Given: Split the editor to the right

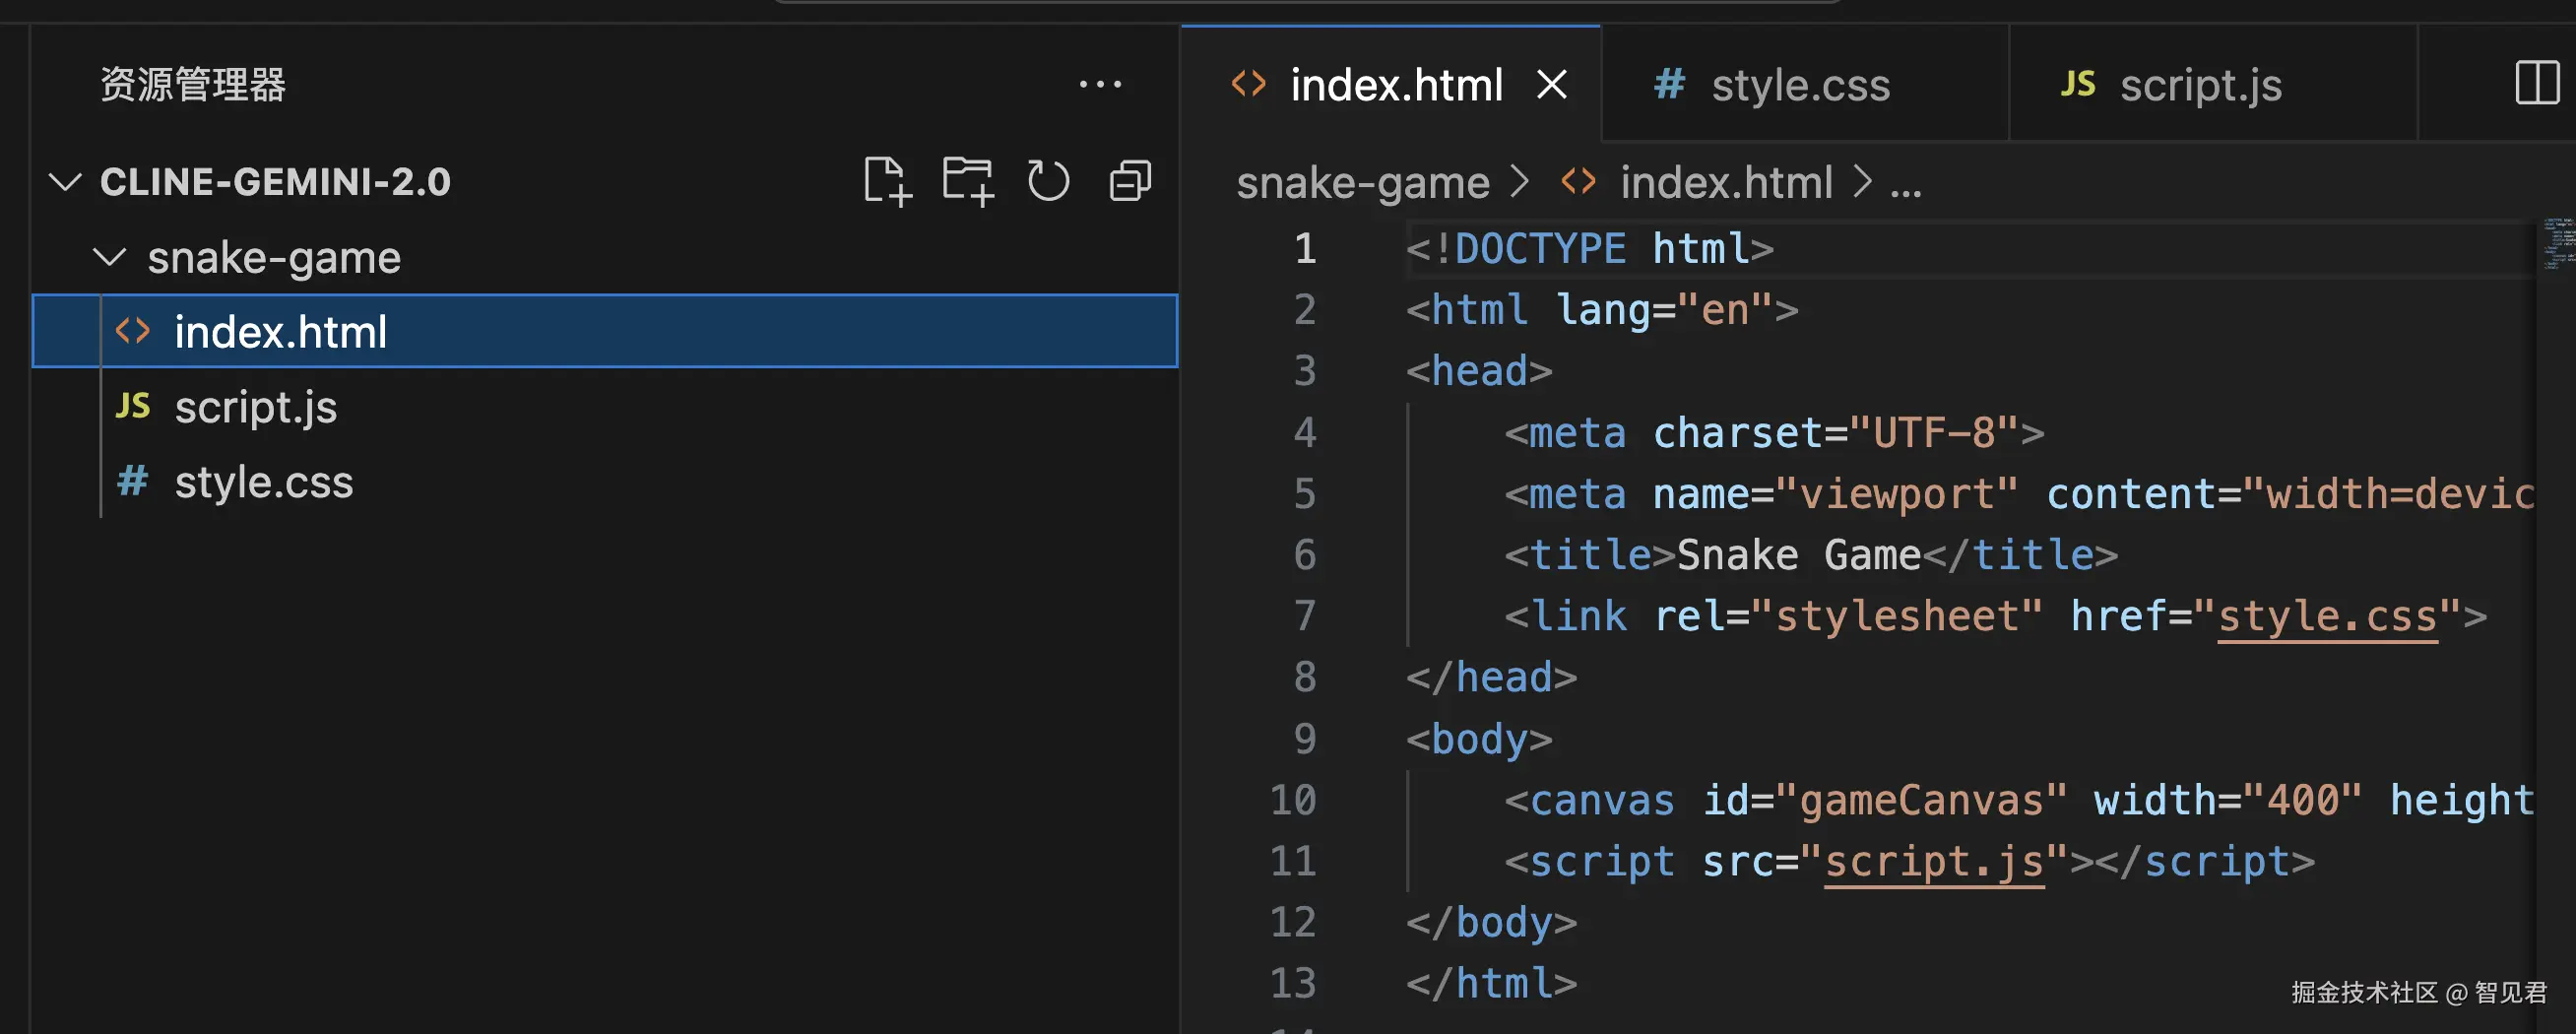Looking at the screenshot, I should click(2536, 83).
